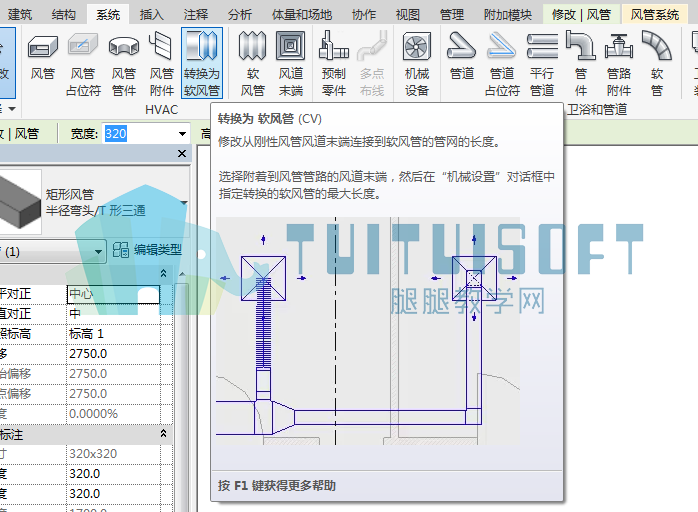This screenshot has height=512, width=698.
Task: Switch to the 注释 ribbon tab
Action: 195,15
